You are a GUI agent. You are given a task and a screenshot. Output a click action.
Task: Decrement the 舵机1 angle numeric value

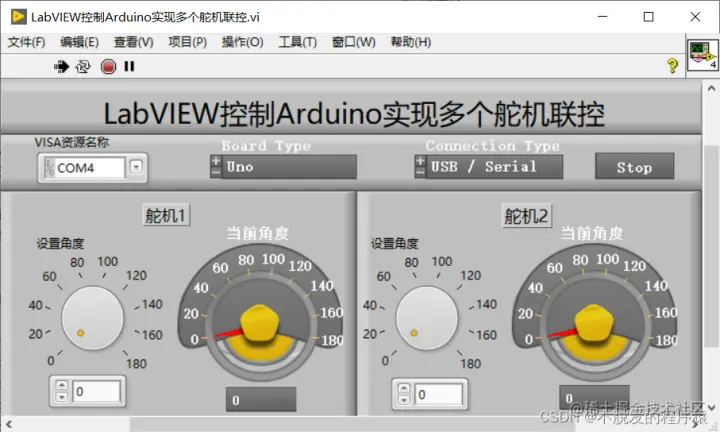click(62, 397)
